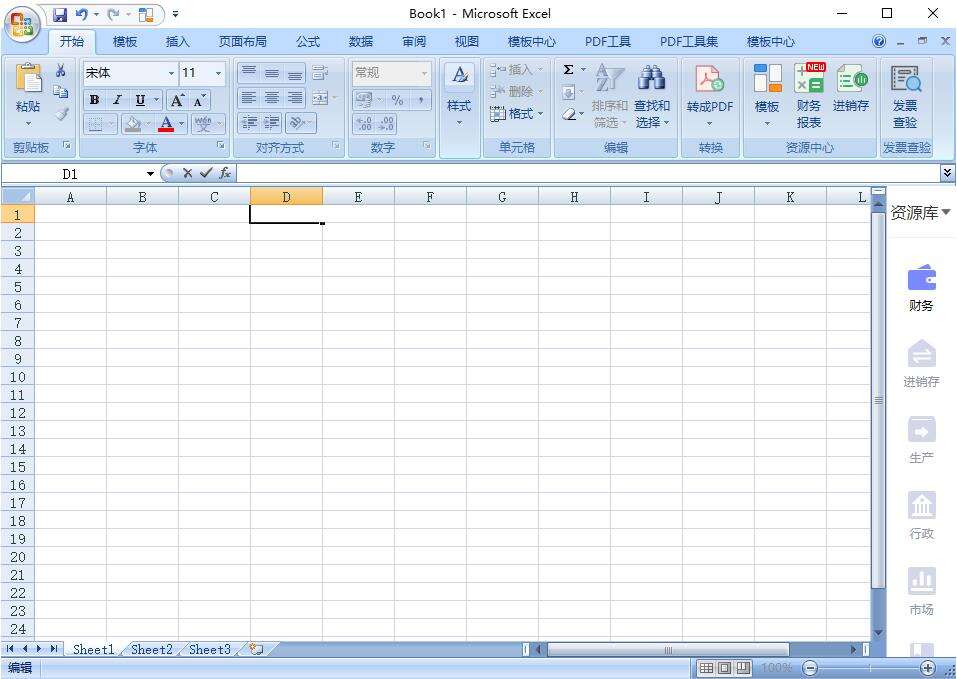Switch to the 数据 ribbon tab
This screenshot has height=679, width=957.
(361, 41)
